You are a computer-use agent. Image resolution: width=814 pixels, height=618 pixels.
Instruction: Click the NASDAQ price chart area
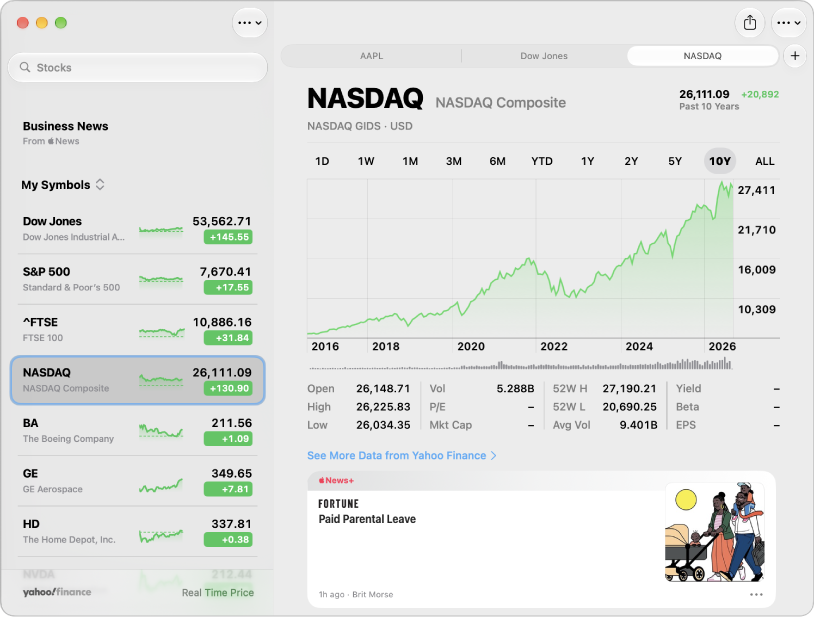pyautogui.click(x=520, y=259)
